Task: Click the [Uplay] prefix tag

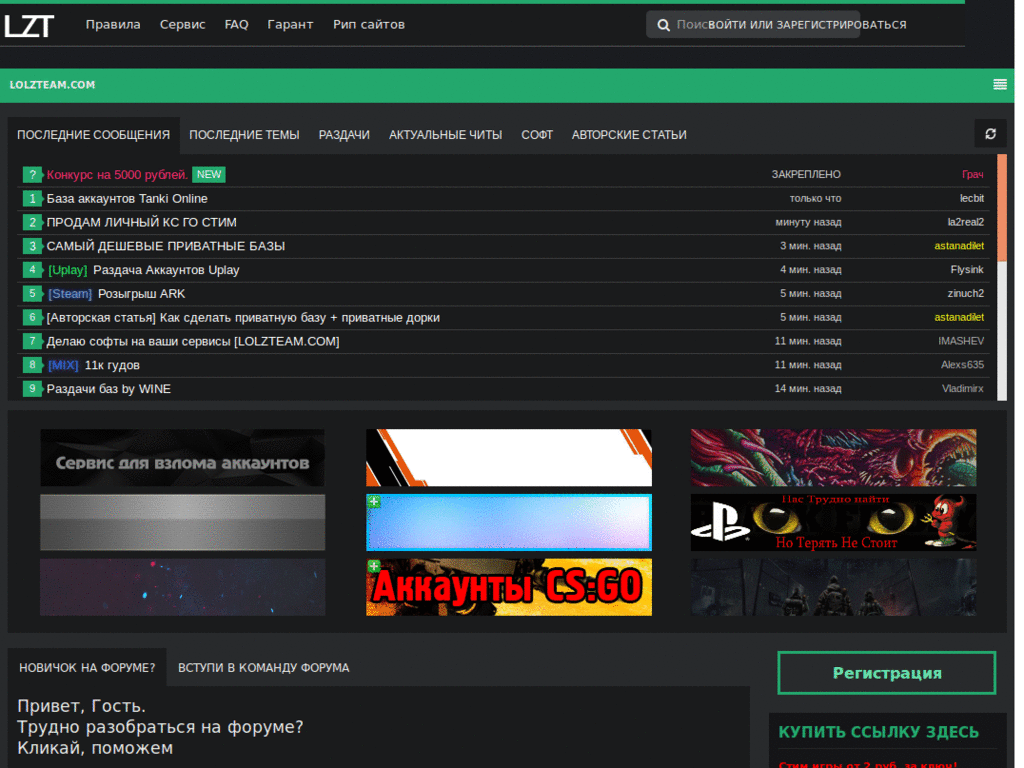Action: (67, 270)
